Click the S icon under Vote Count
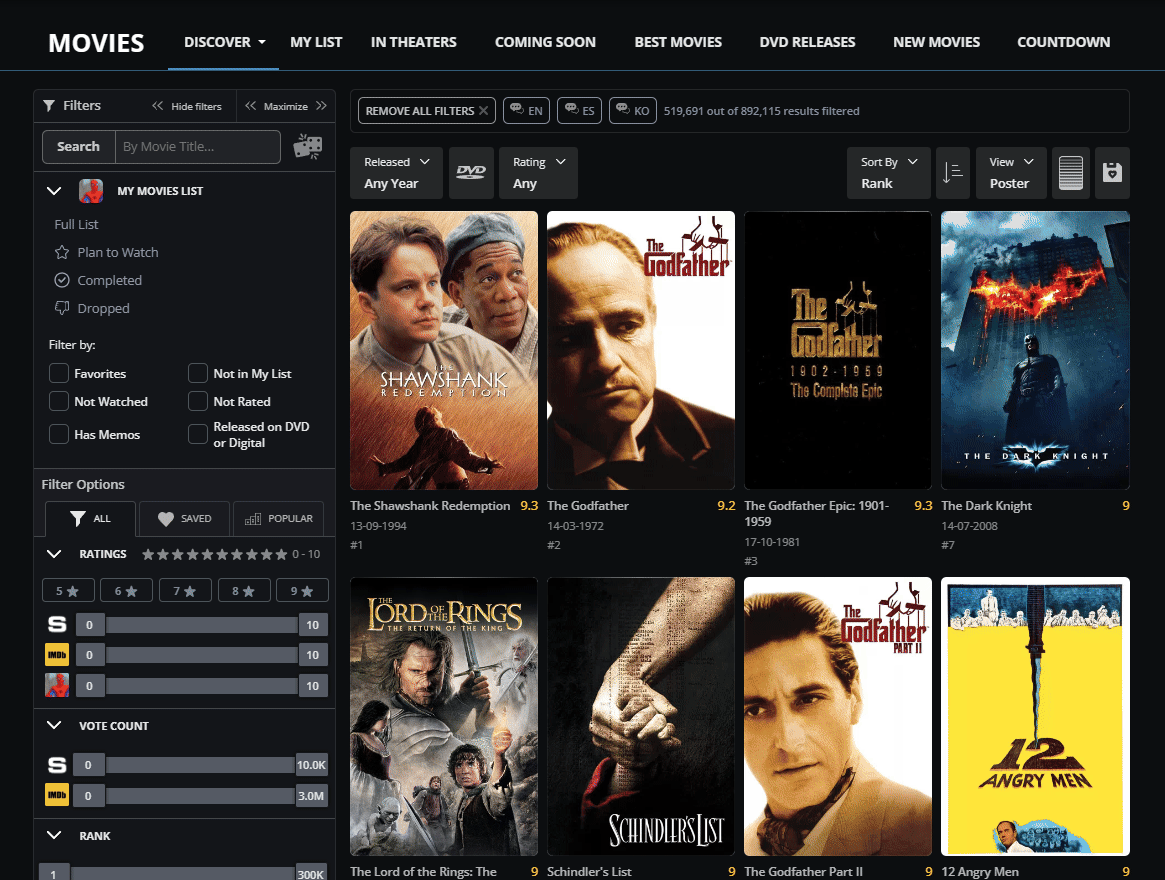 (x=57, y=765)
